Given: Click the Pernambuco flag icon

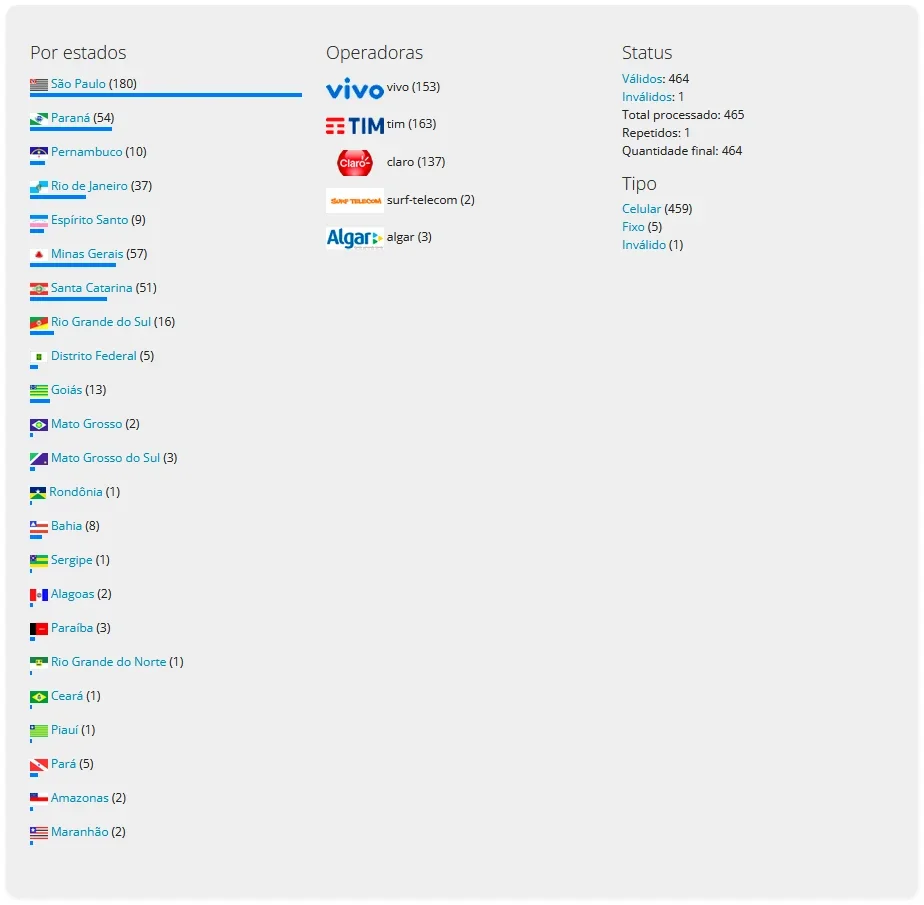Looking at the screenshot, I should [x=39, y=153].
